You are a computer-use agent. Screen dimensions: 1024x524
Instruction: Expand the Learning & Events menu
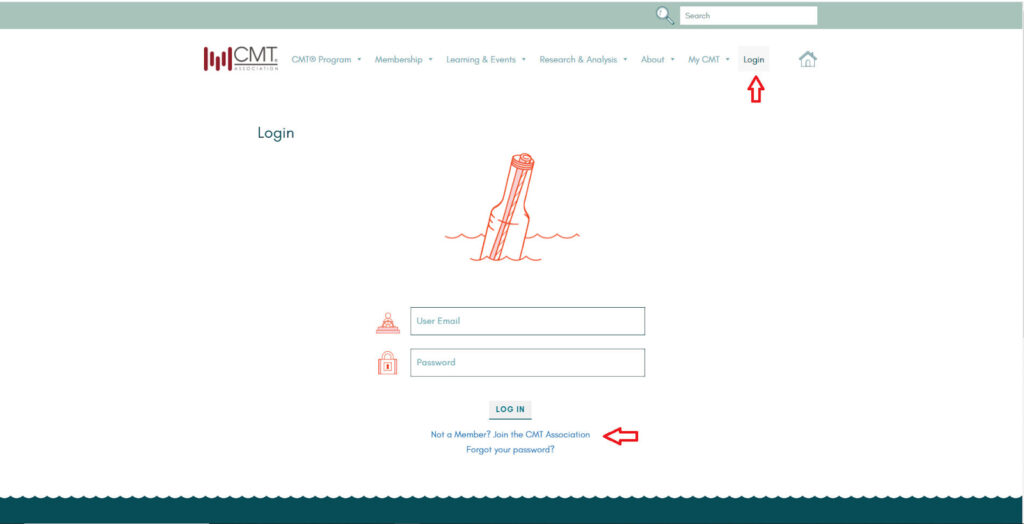click(x=486, y=59)
